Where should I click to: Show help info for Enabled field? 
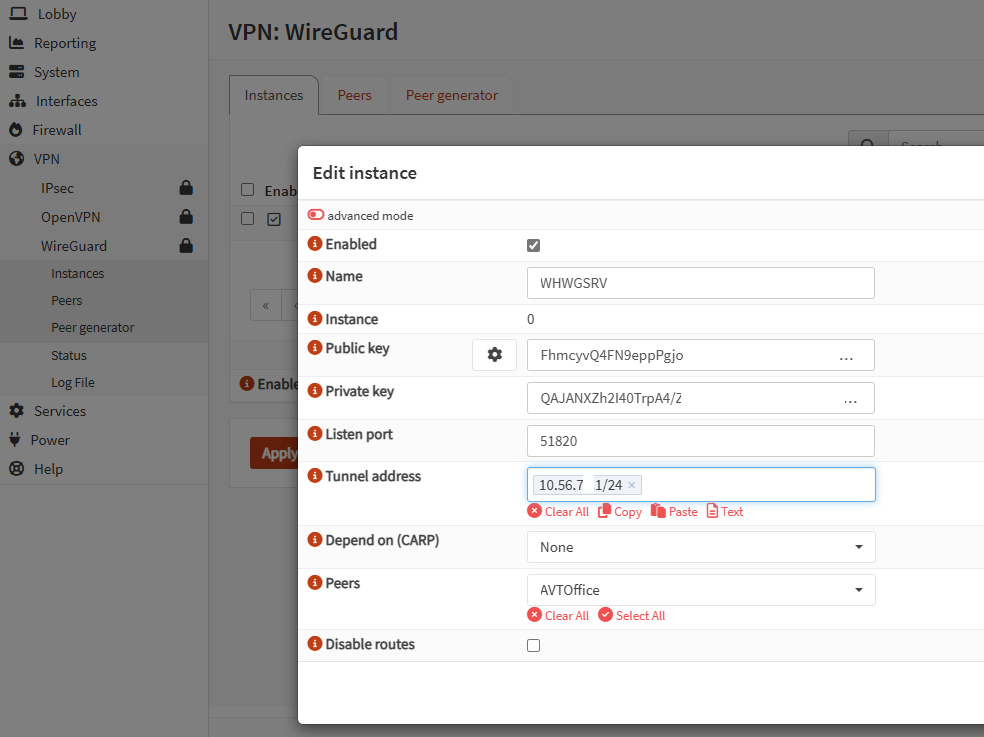point(314,243)
